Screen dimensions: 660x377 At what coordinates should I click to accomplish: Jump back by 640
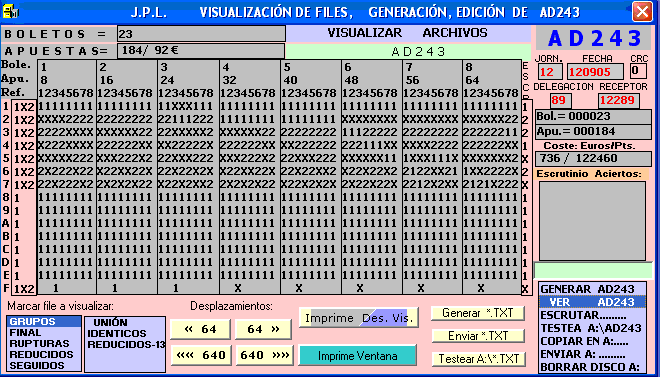point(200,355)
